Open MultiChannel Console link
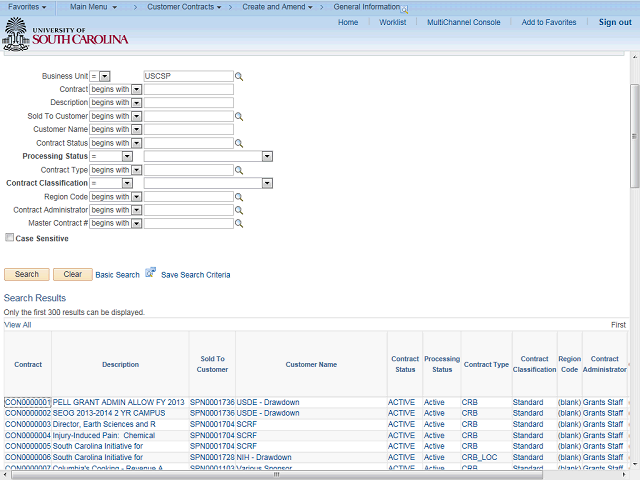Viewport: 640px width, 480px height. coord(464,22)
